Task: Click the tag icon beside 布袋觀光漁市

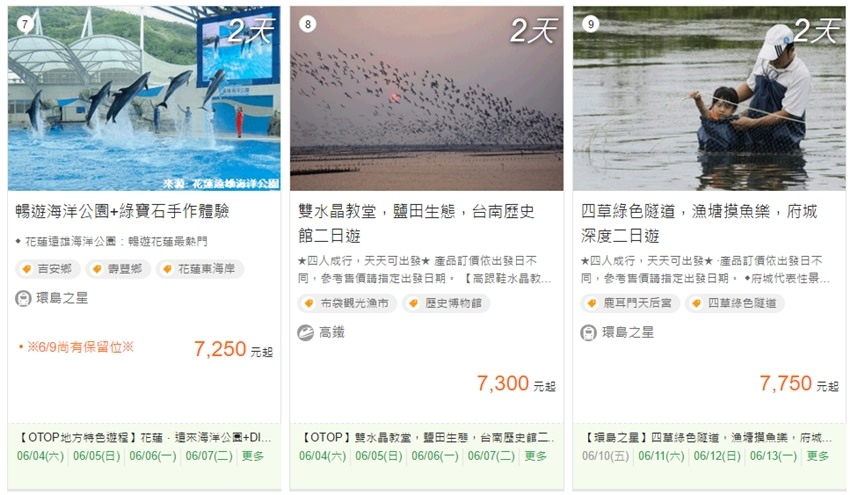Action: (311, 303)
